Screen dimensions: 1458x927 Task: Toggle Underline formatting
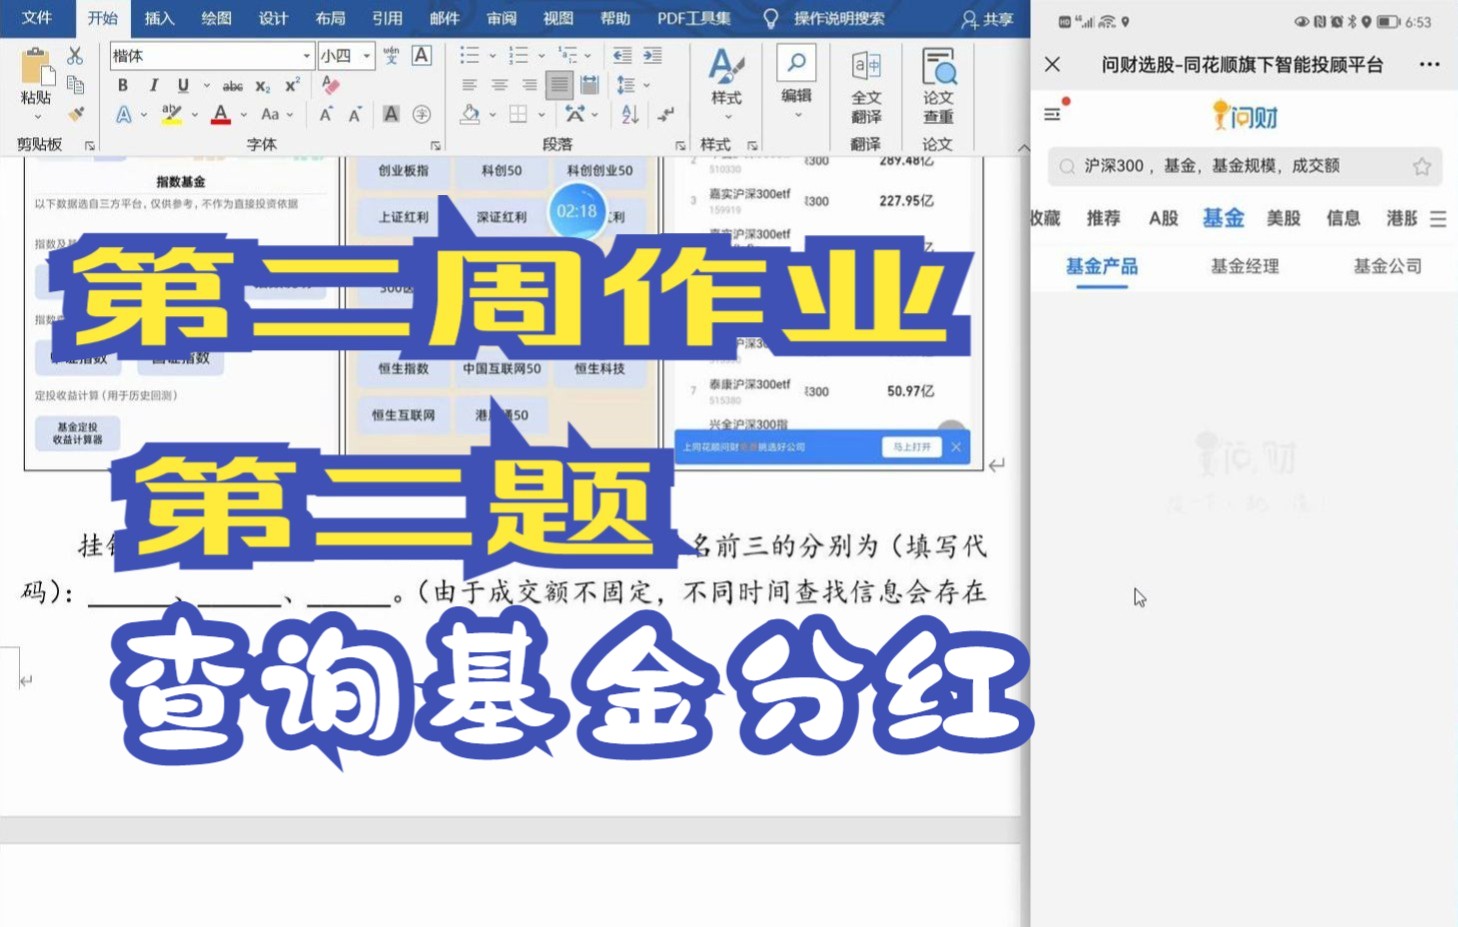[x=183, y=85]
